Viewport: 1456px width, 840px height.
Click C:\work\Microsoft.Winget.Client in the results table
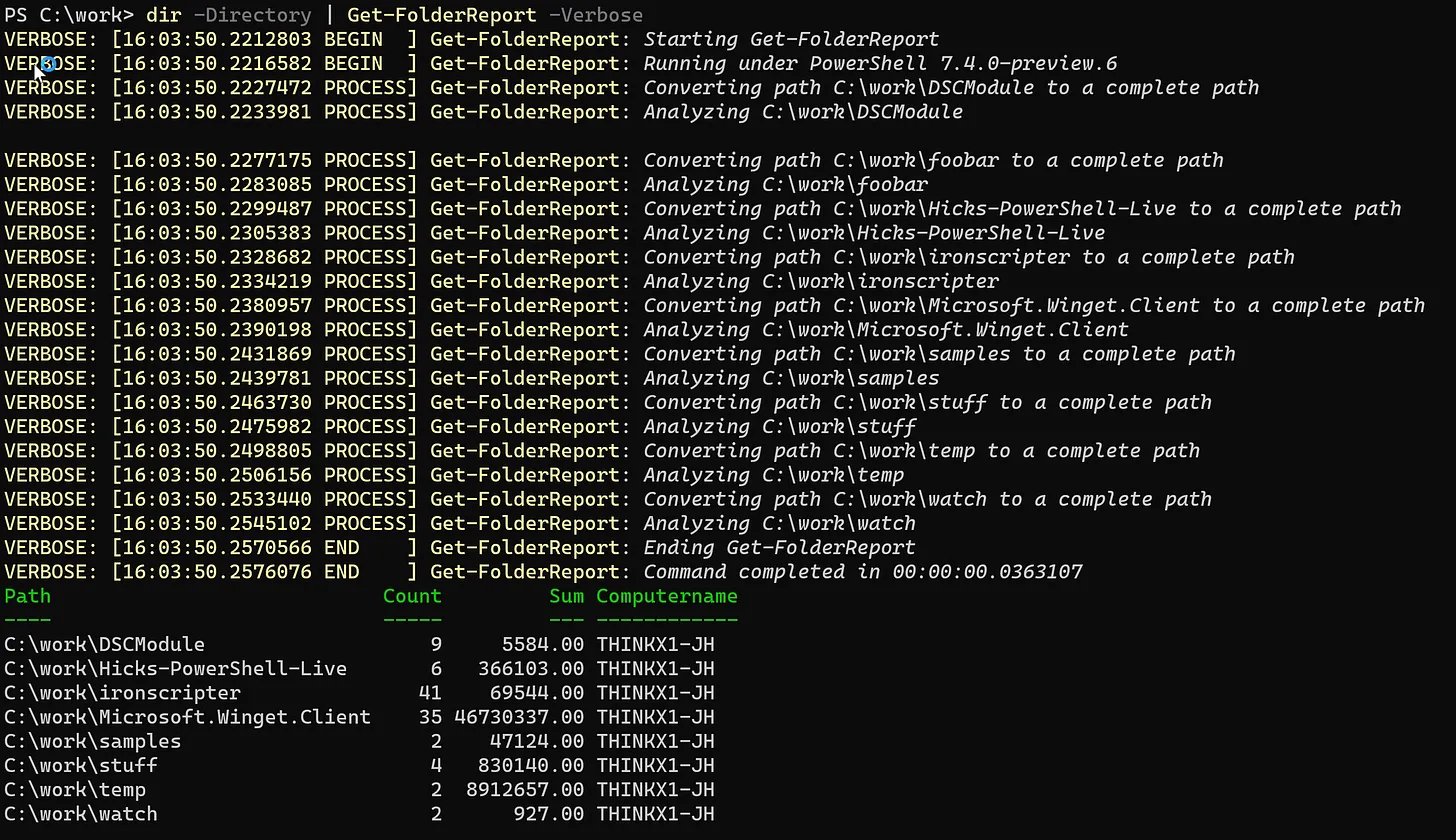187,717
